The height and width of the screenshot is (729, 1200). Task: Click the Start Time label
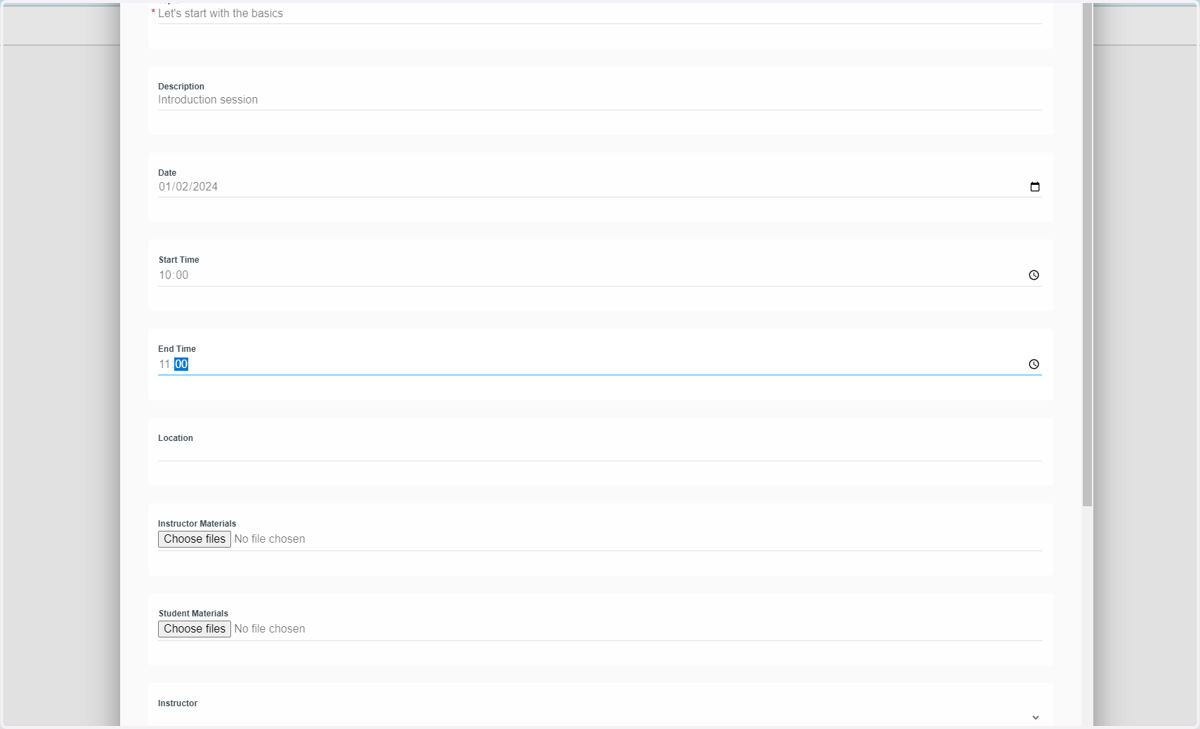point(179,260)
